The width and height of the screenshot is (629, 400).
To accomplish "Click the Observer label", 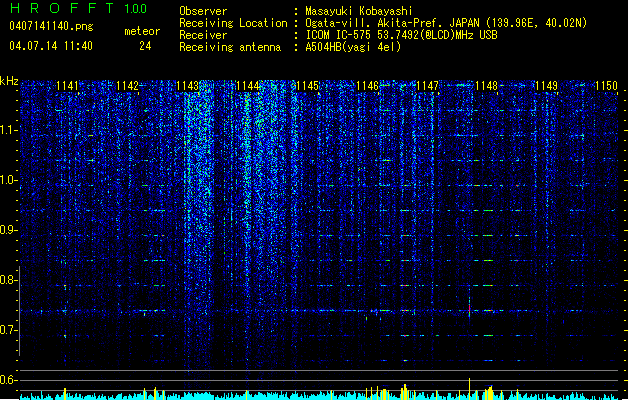I will click(x=203, y=11).
